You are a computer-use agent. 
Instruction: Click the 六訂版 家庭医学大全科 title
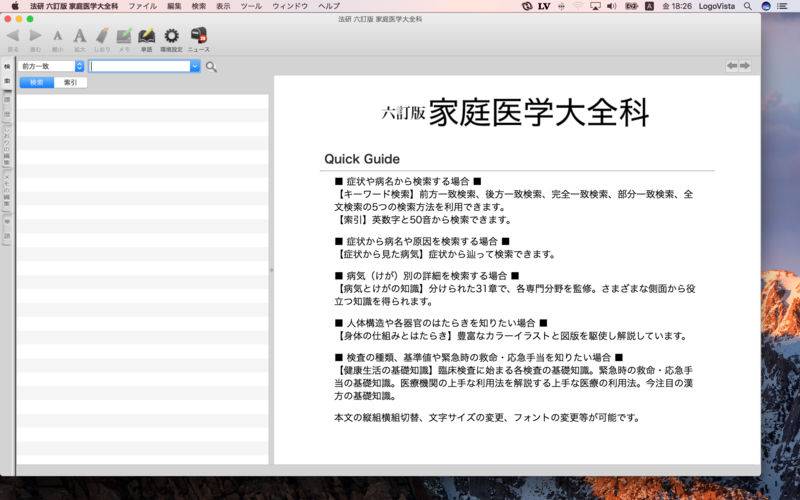(515, 112)
